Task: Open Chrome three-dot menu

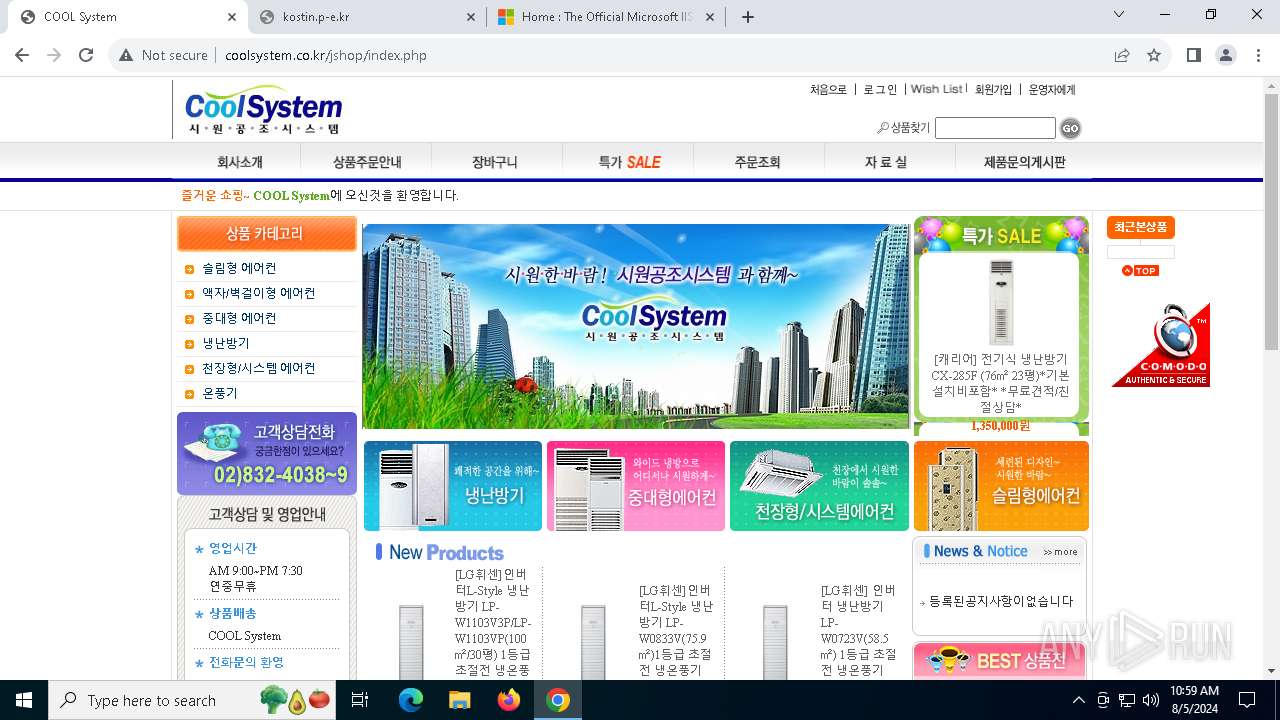Action: pos(1257,55)
